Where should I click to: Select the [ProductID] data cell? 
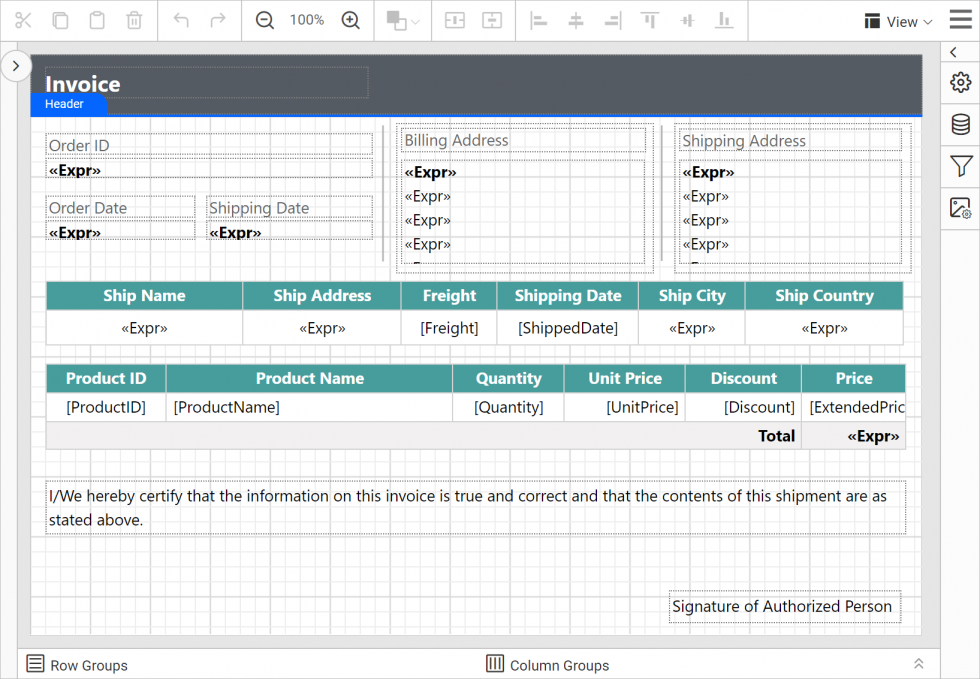[106, 407]
